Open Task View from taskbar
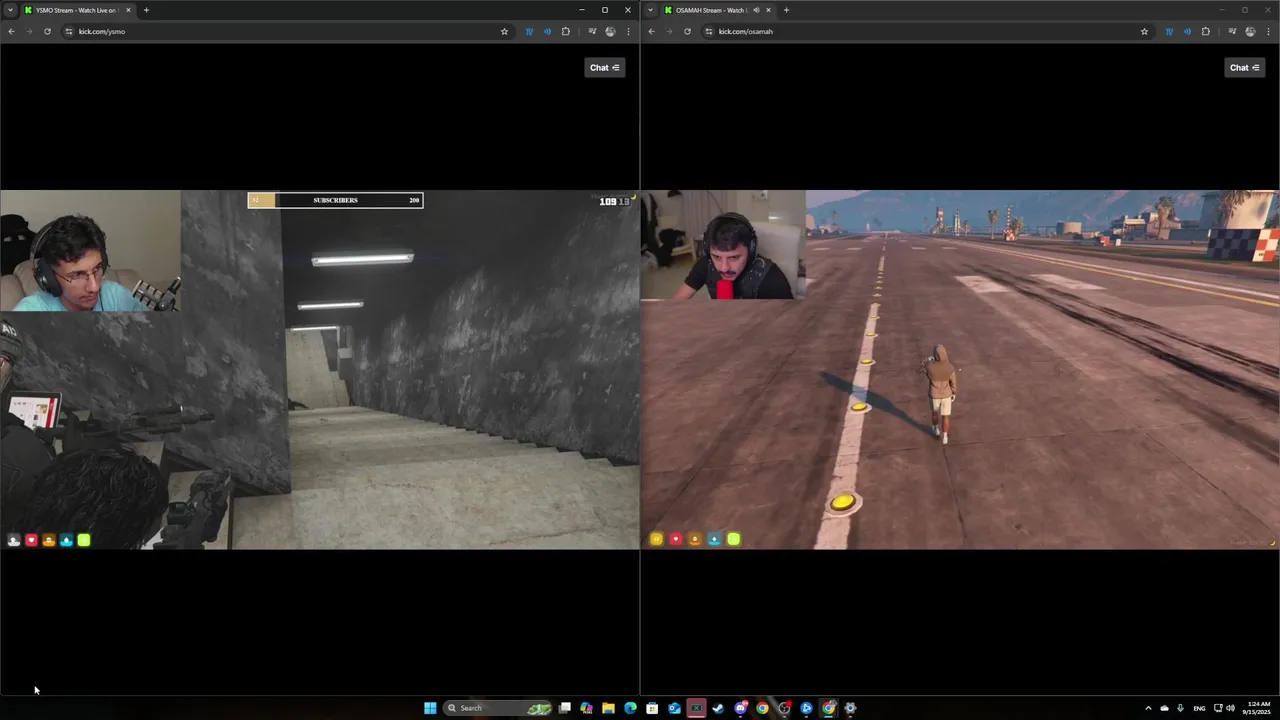1280x720 pixels. point(565,708)
